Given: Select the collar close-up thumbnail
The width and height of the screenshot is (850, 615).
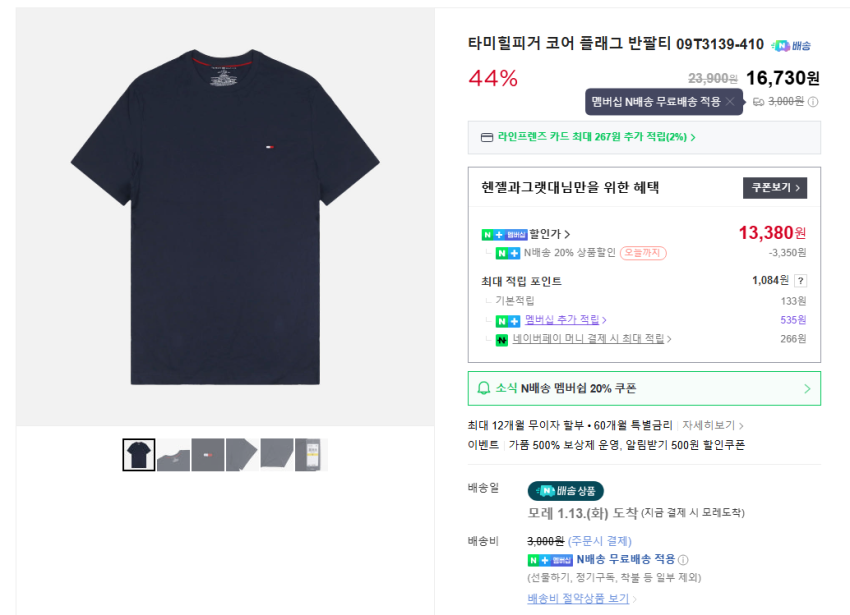Looking at the screenshot, I should 172,455.
